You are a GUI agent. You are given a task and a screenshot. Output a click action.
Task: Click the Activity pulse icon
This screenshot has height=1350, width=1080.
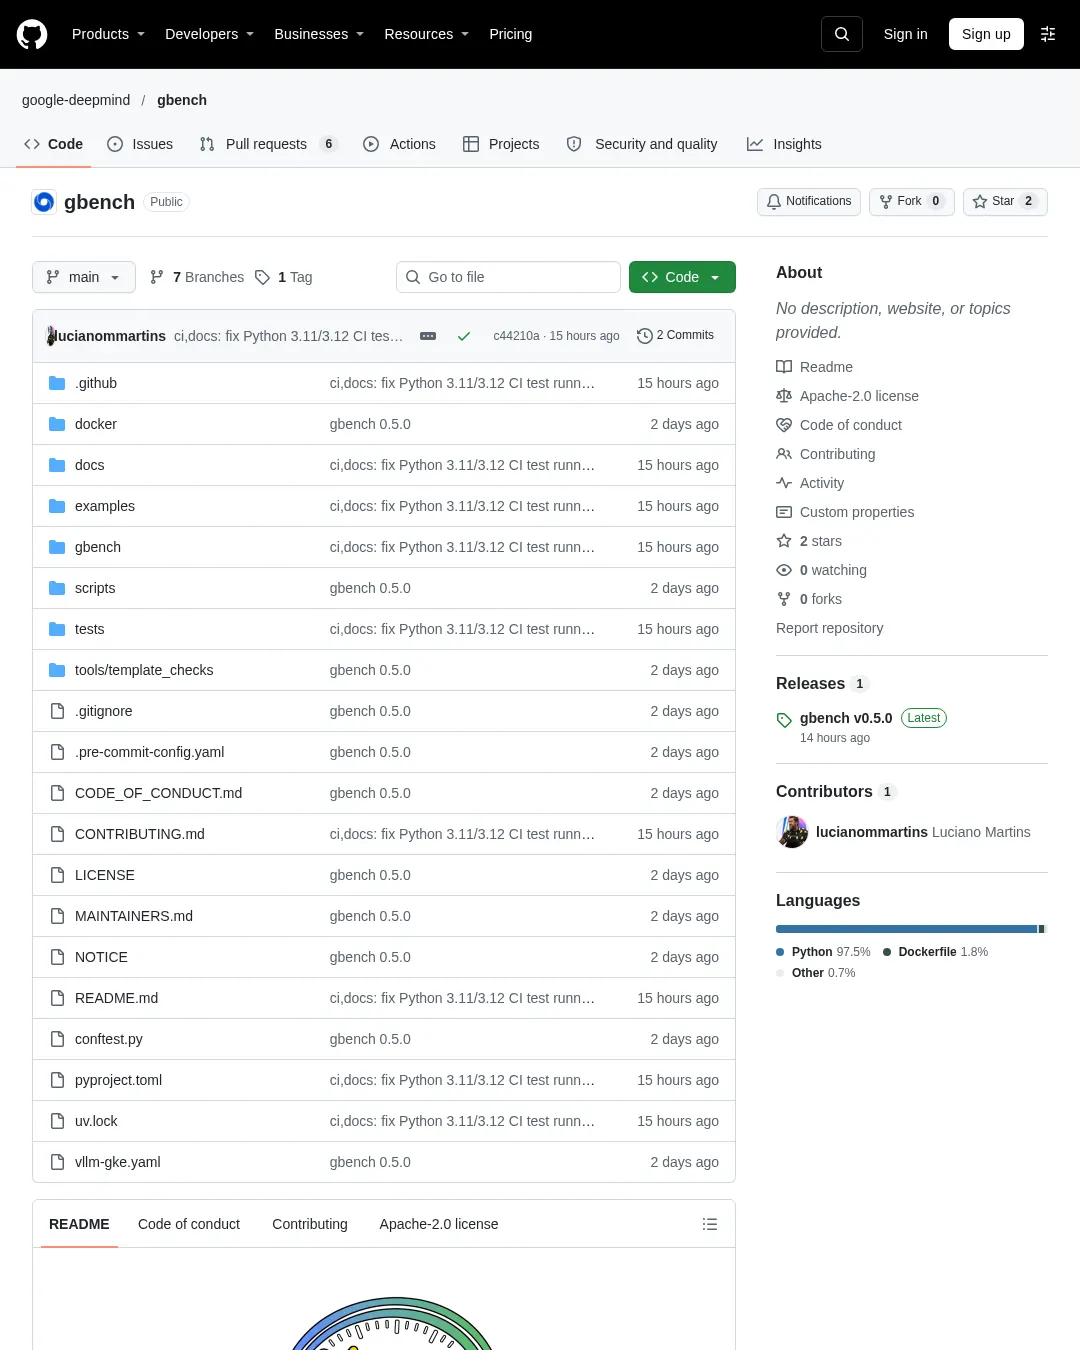coord(784,483)
